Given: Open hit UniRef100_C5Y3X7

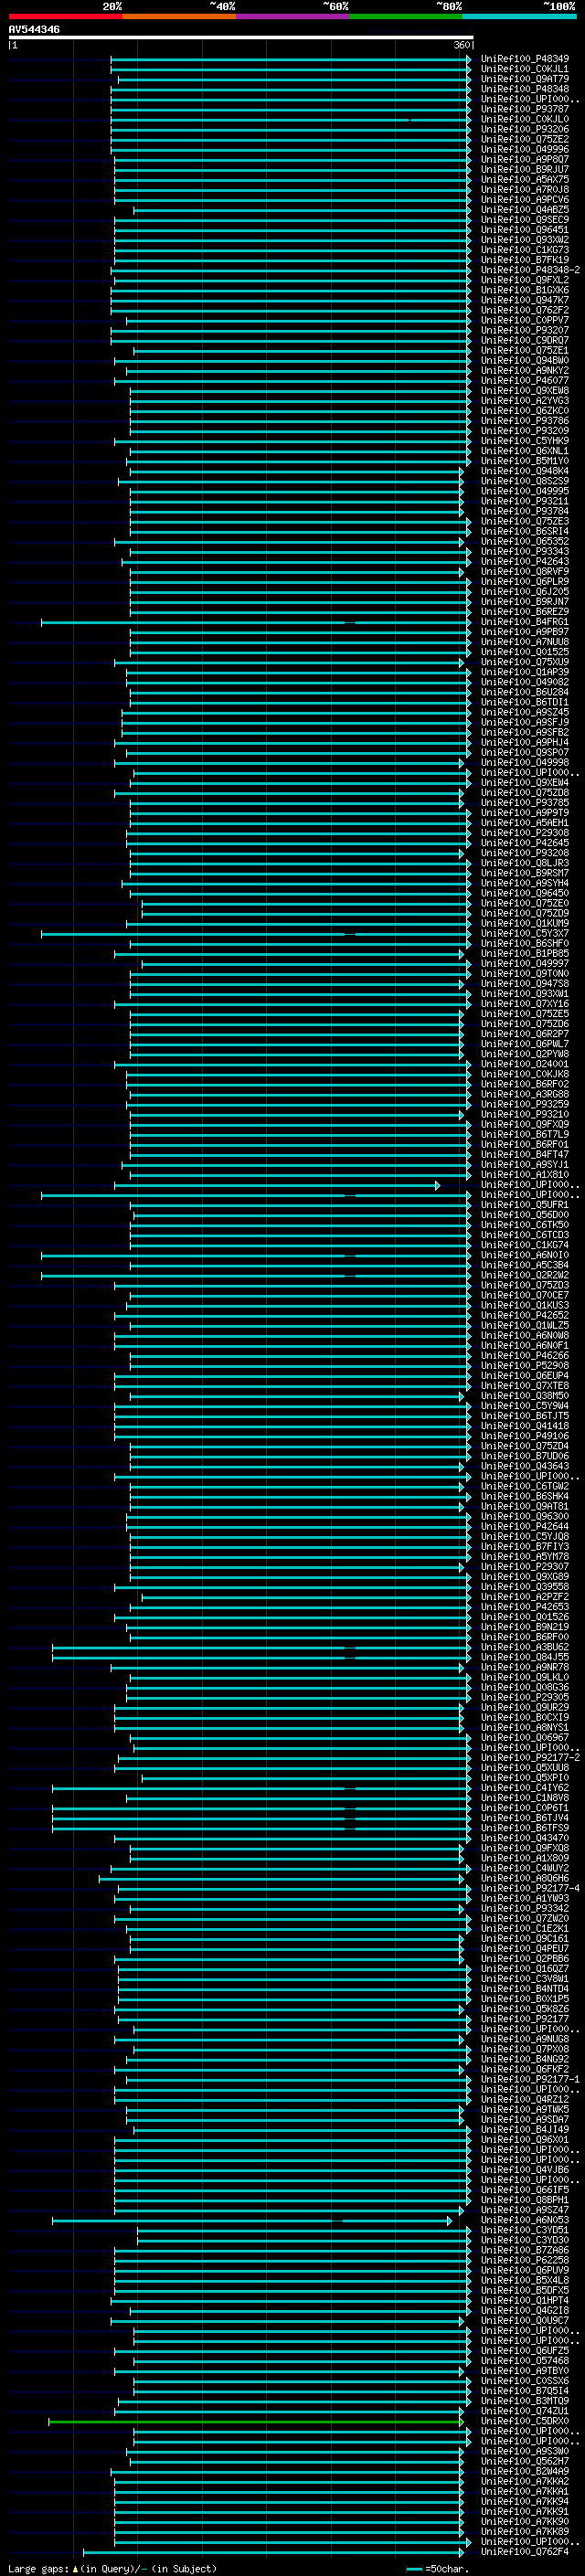Looking at the screenshot, I should pyautogui.click(x=525, y=933).
